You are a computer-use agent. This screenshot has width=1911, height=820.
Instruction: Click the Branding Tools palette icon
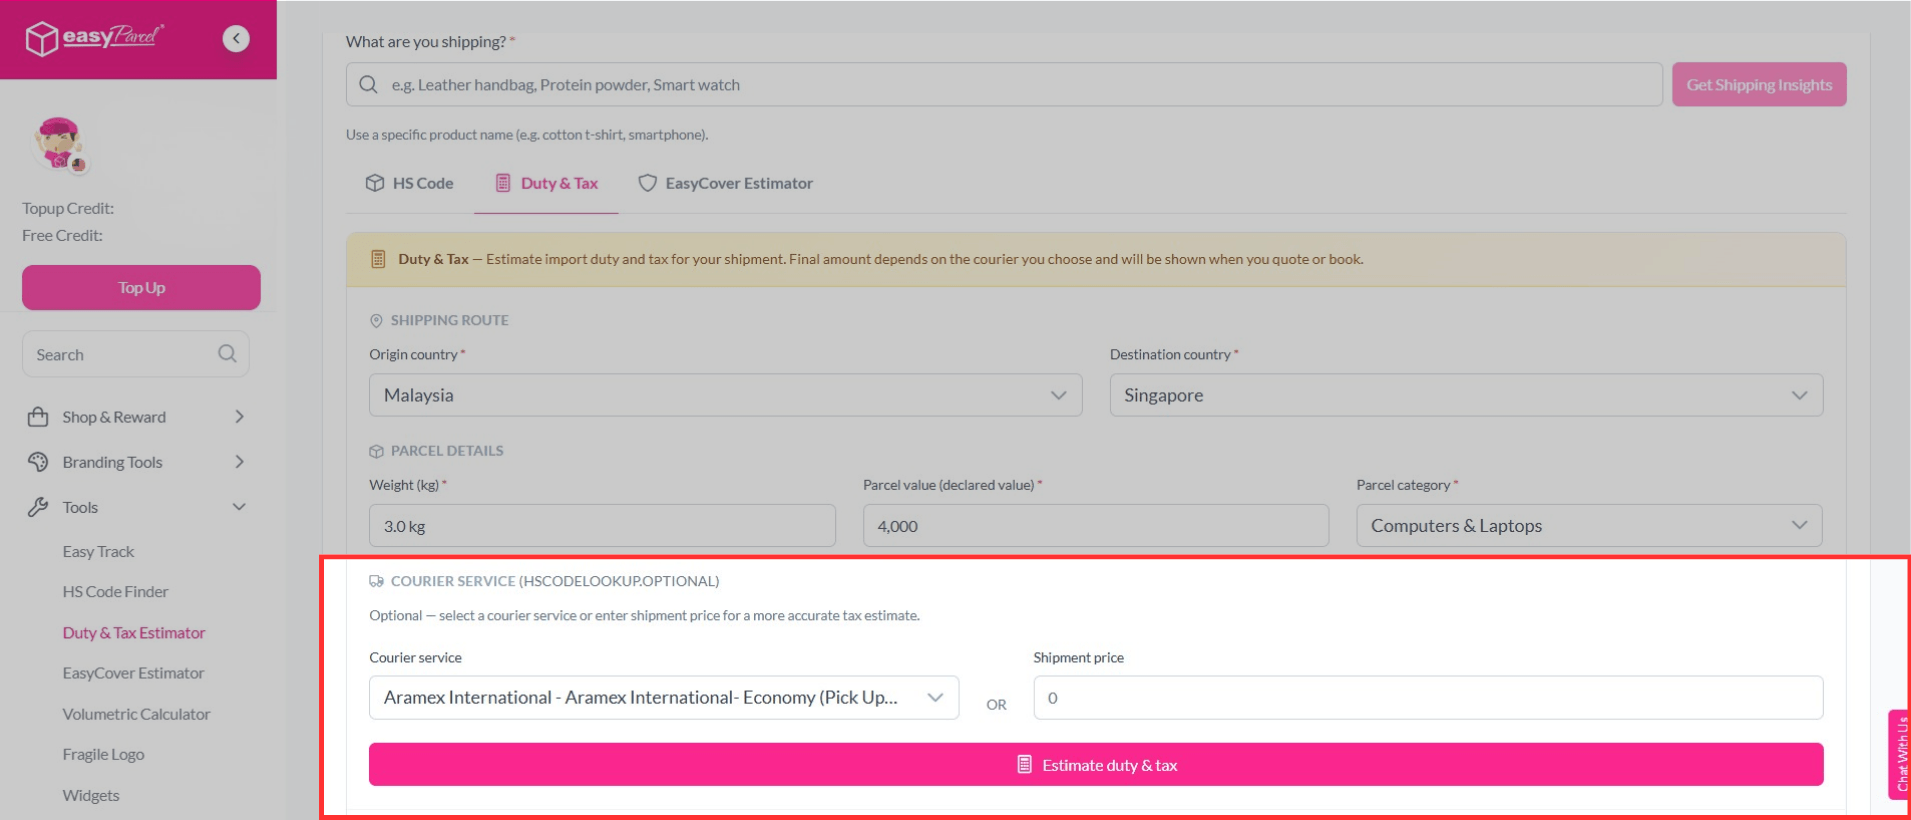tap(38, 462)
